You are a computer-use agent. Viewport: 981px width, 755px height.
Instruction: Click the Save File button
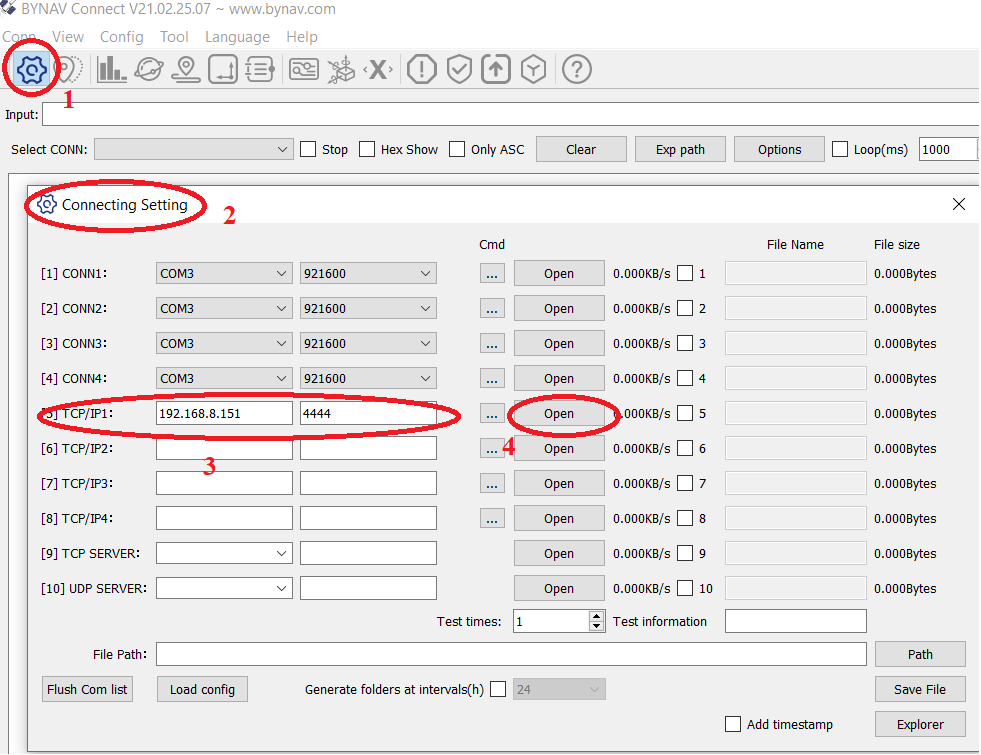(920, 689)
